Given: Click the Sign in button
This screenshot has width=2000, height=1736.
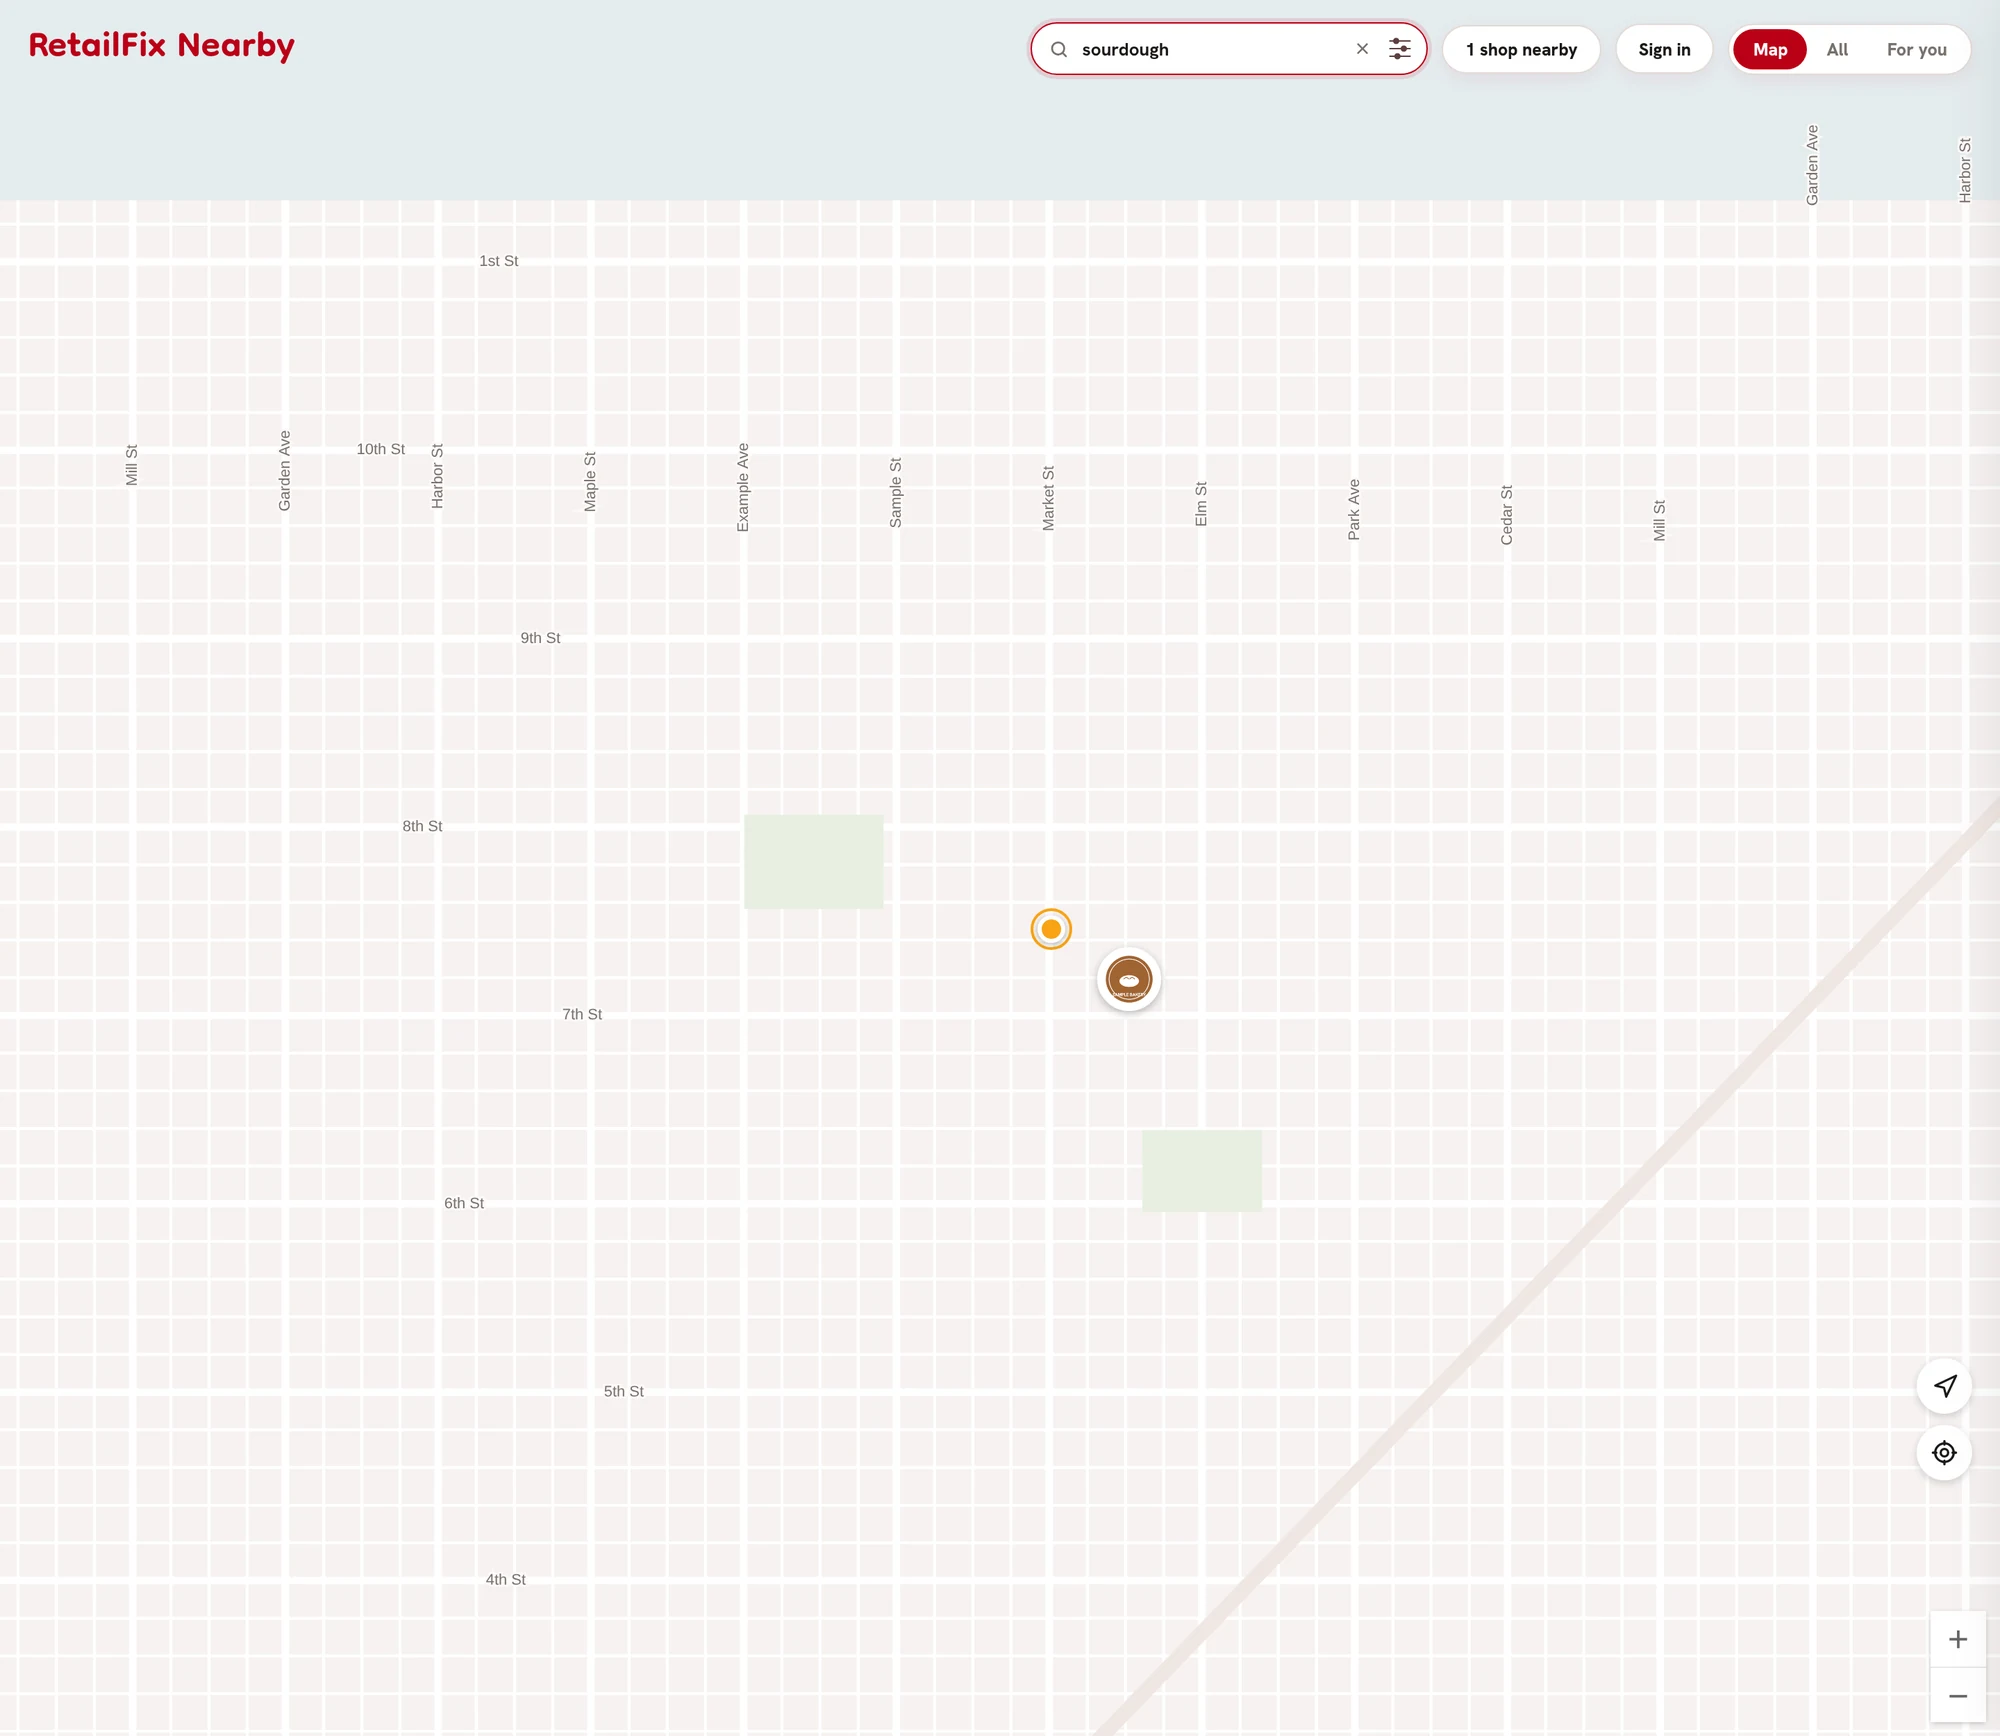Looking at the screenshot, I should [1664, 49].
